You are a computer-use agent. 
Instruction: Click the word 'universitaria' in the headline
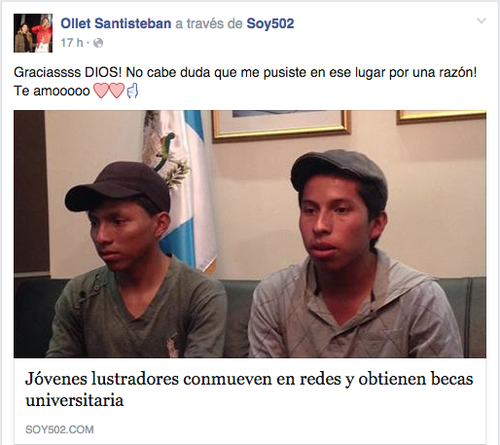[x=74, y=400]
